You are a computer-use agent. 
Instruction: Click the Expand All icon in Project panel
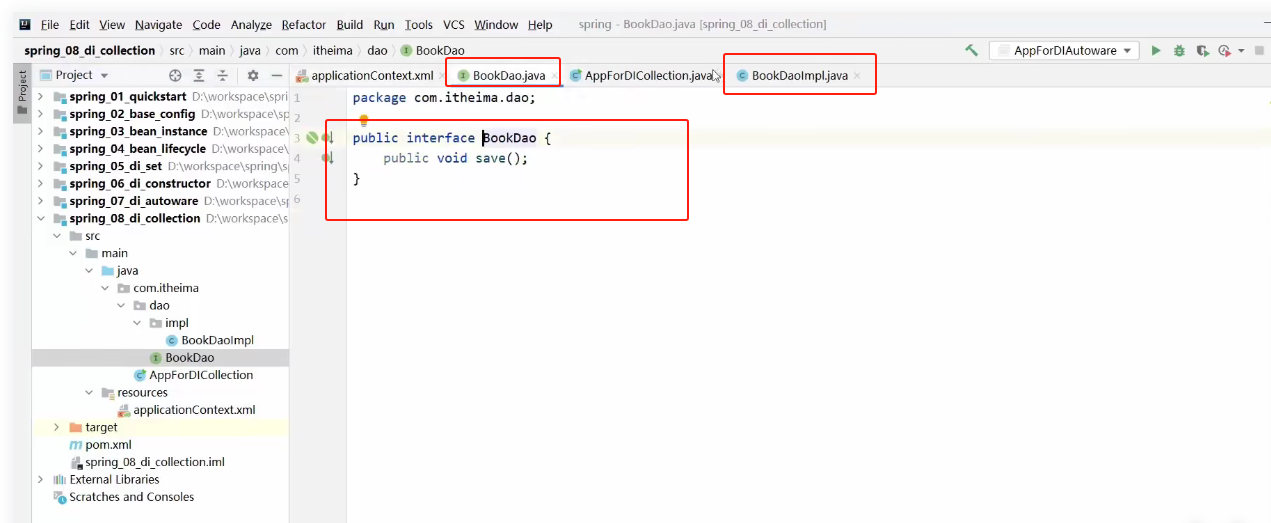coord(199,75)
